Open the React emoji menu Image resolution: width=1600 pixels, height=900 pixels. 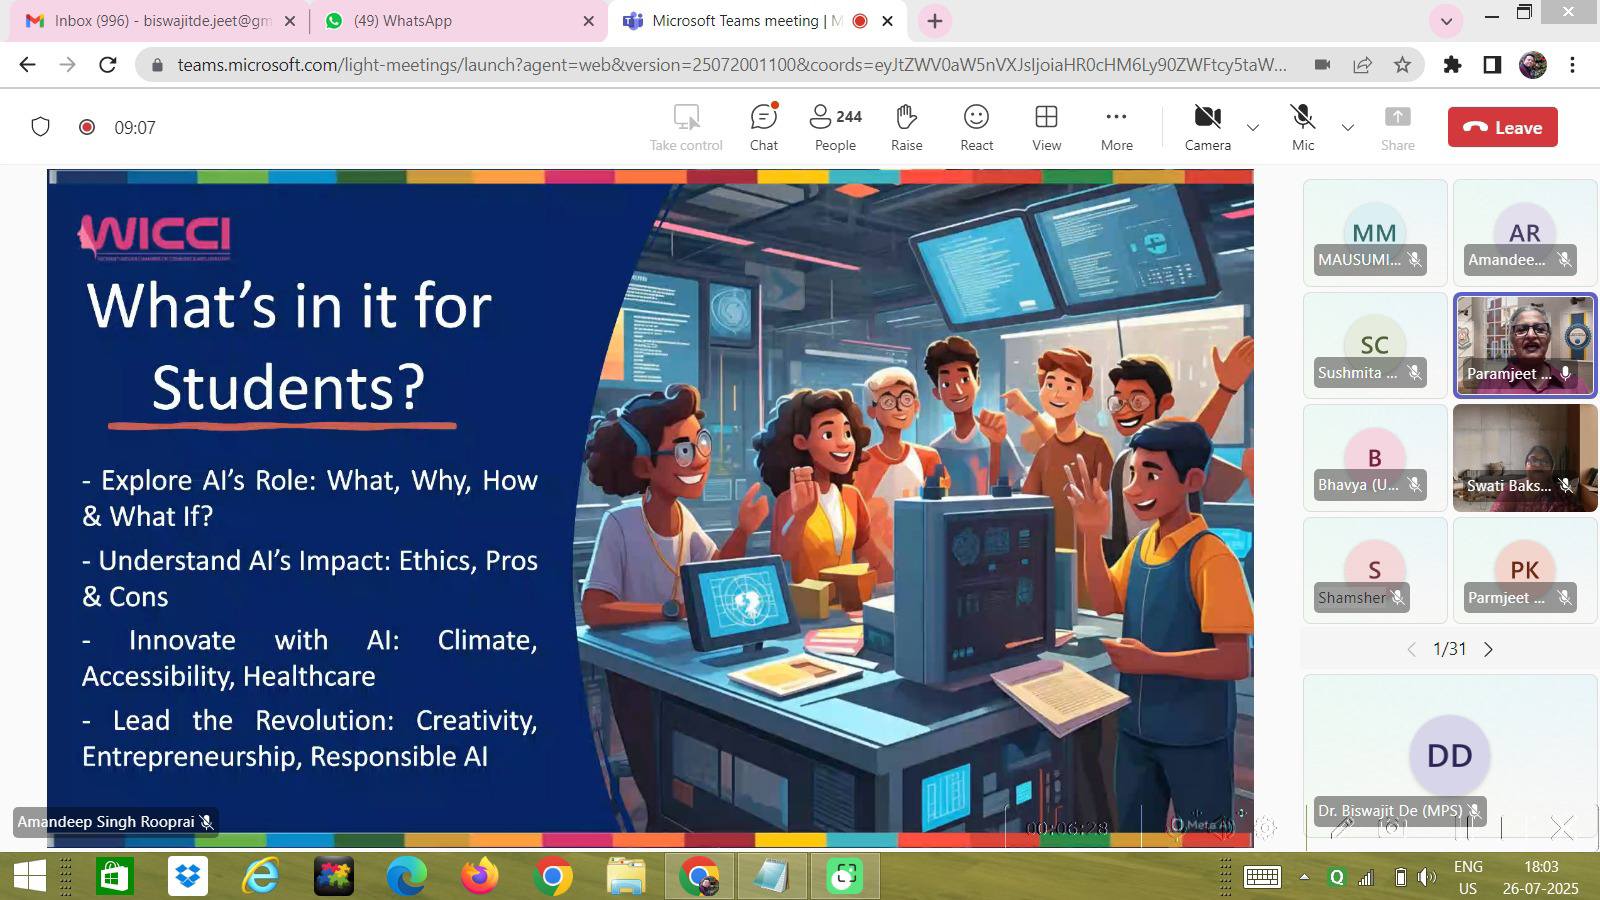click(x=976, y=127)
